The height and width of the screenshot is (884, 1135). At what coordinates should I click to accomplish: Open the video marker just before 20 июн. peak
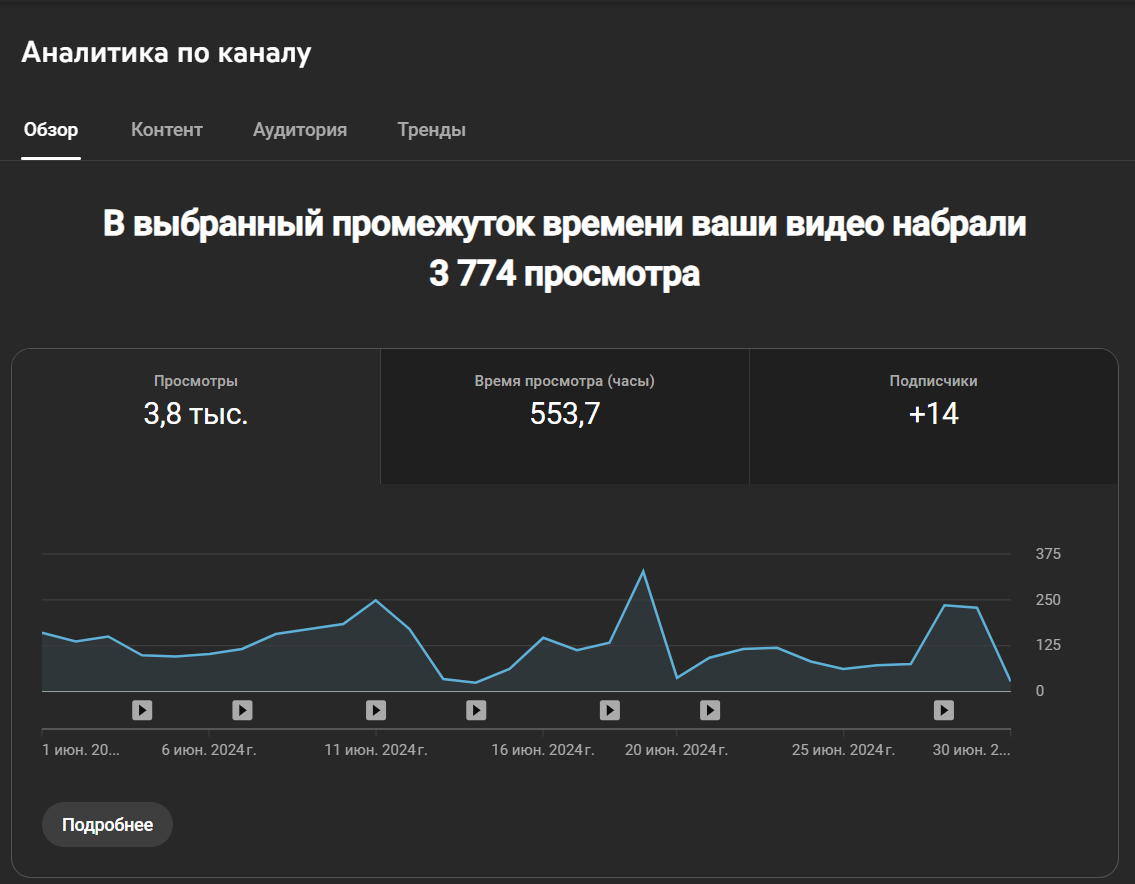[x=609, y=710]
